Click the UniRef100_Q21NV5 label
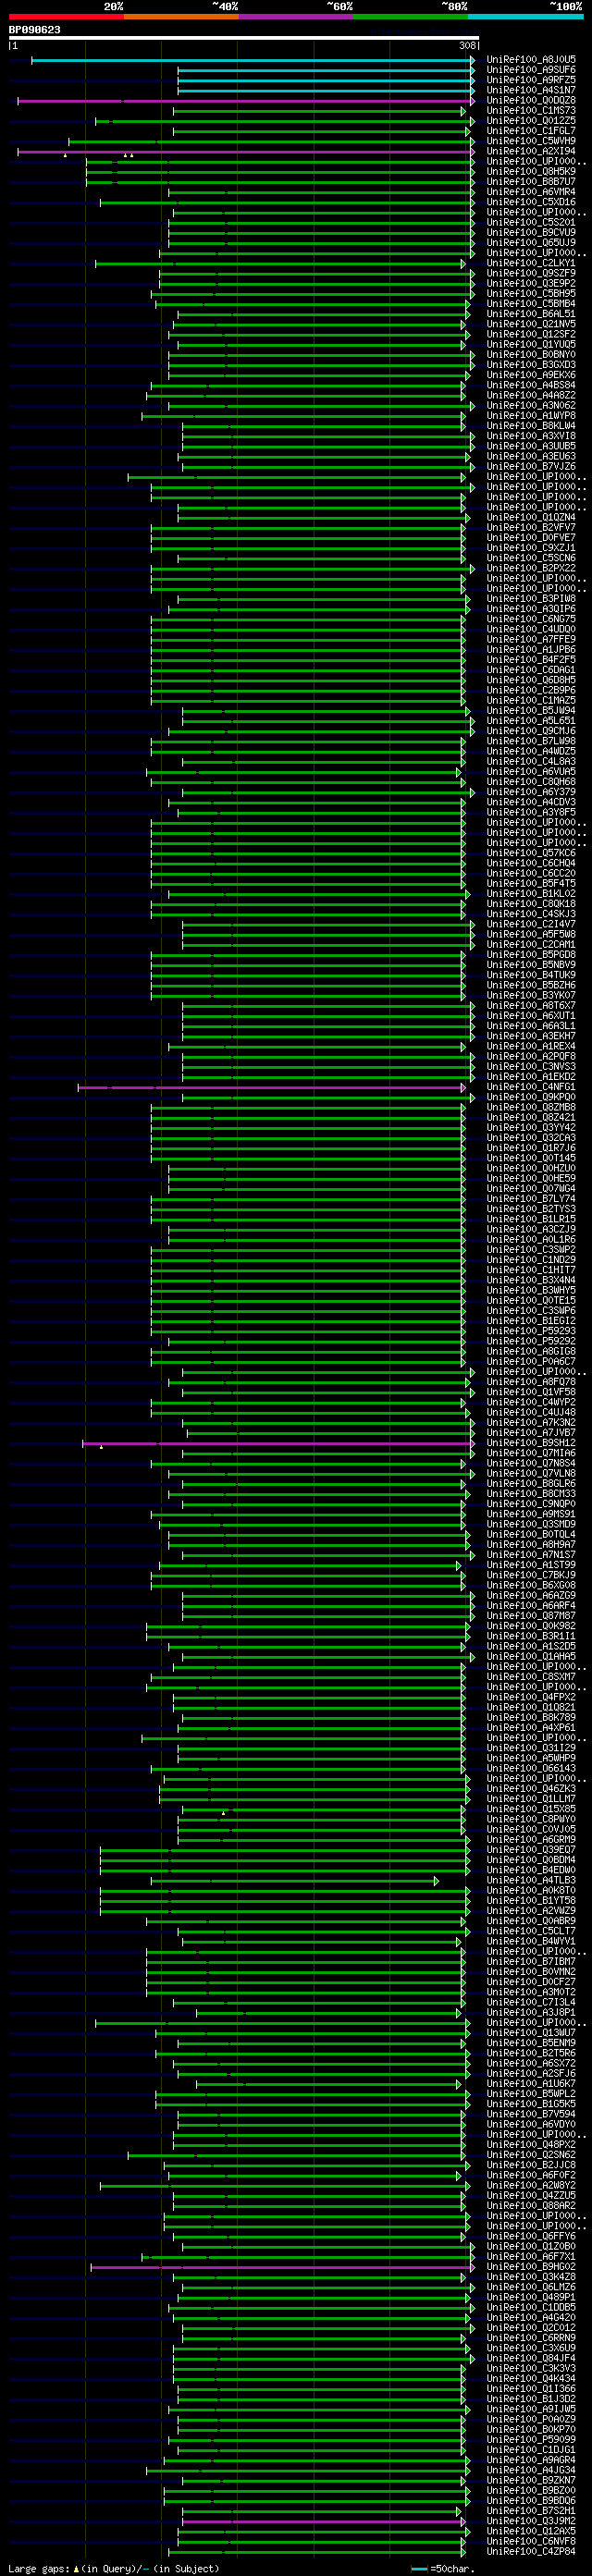592x2576 pixels. point(531,324)
